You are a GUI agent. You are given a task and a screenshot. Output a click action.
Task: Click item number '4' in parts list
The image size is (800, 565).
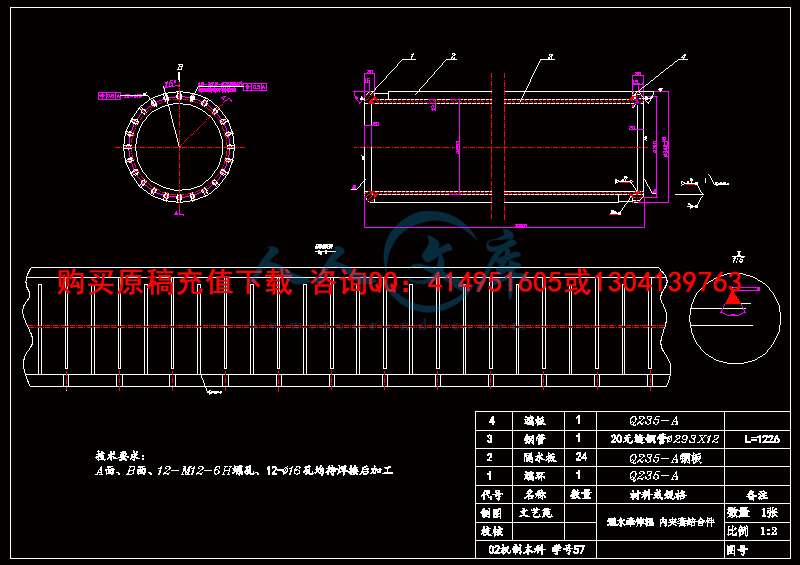pyautogui.click(x=491, y=421)
